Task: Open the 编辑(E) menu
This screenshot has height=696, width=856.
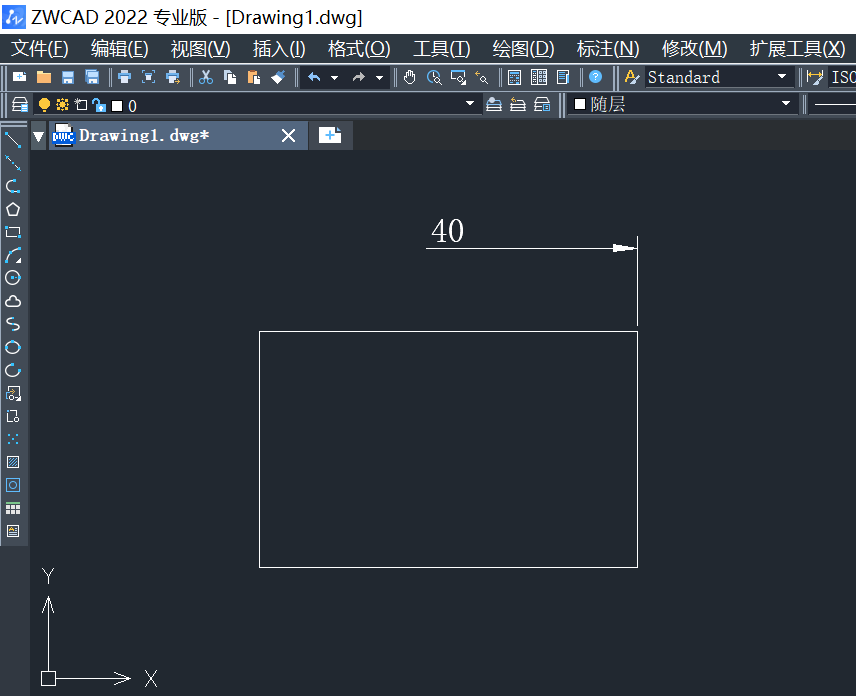Action: point(120,49)
